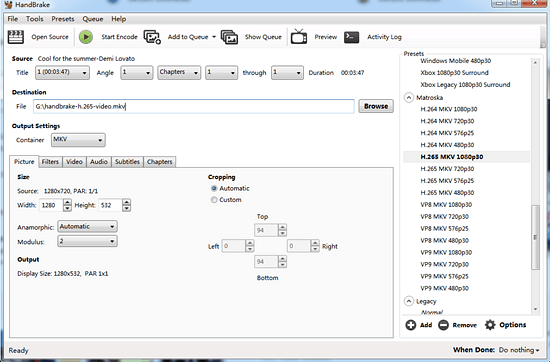Viewport: 550px width, 362px height.
Task: Open the Chapters range type dropdown
Action: pyautogui.click(x=179, y=73)
